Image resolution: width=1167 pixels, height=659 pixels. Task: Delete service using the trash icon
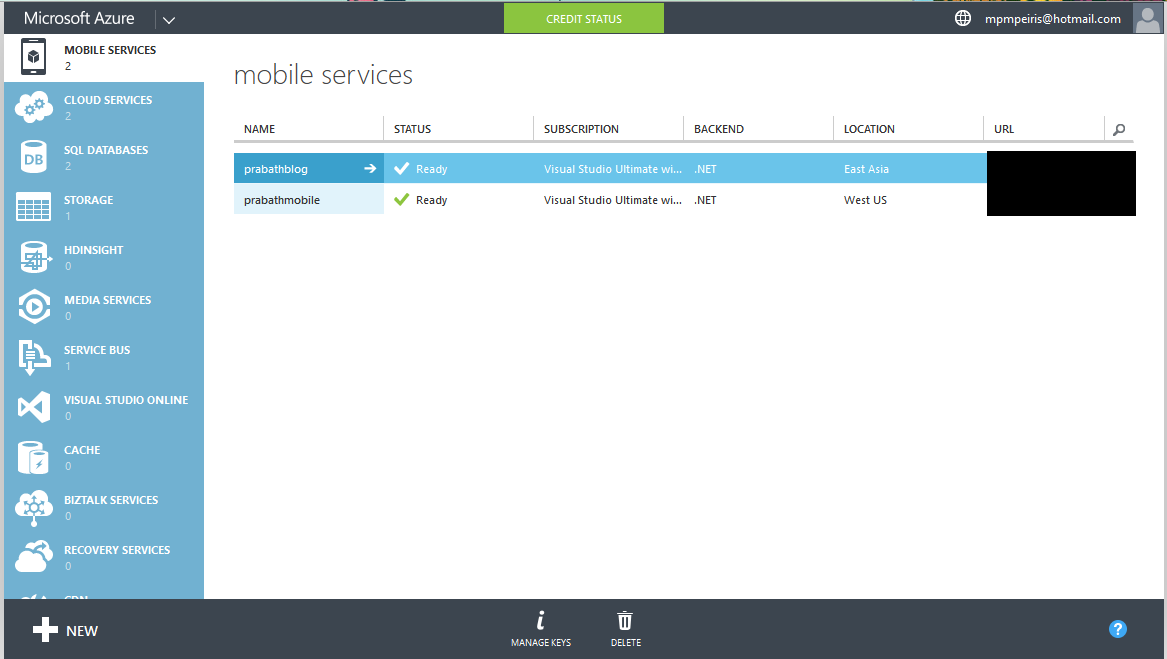click(x=625, y=628)
